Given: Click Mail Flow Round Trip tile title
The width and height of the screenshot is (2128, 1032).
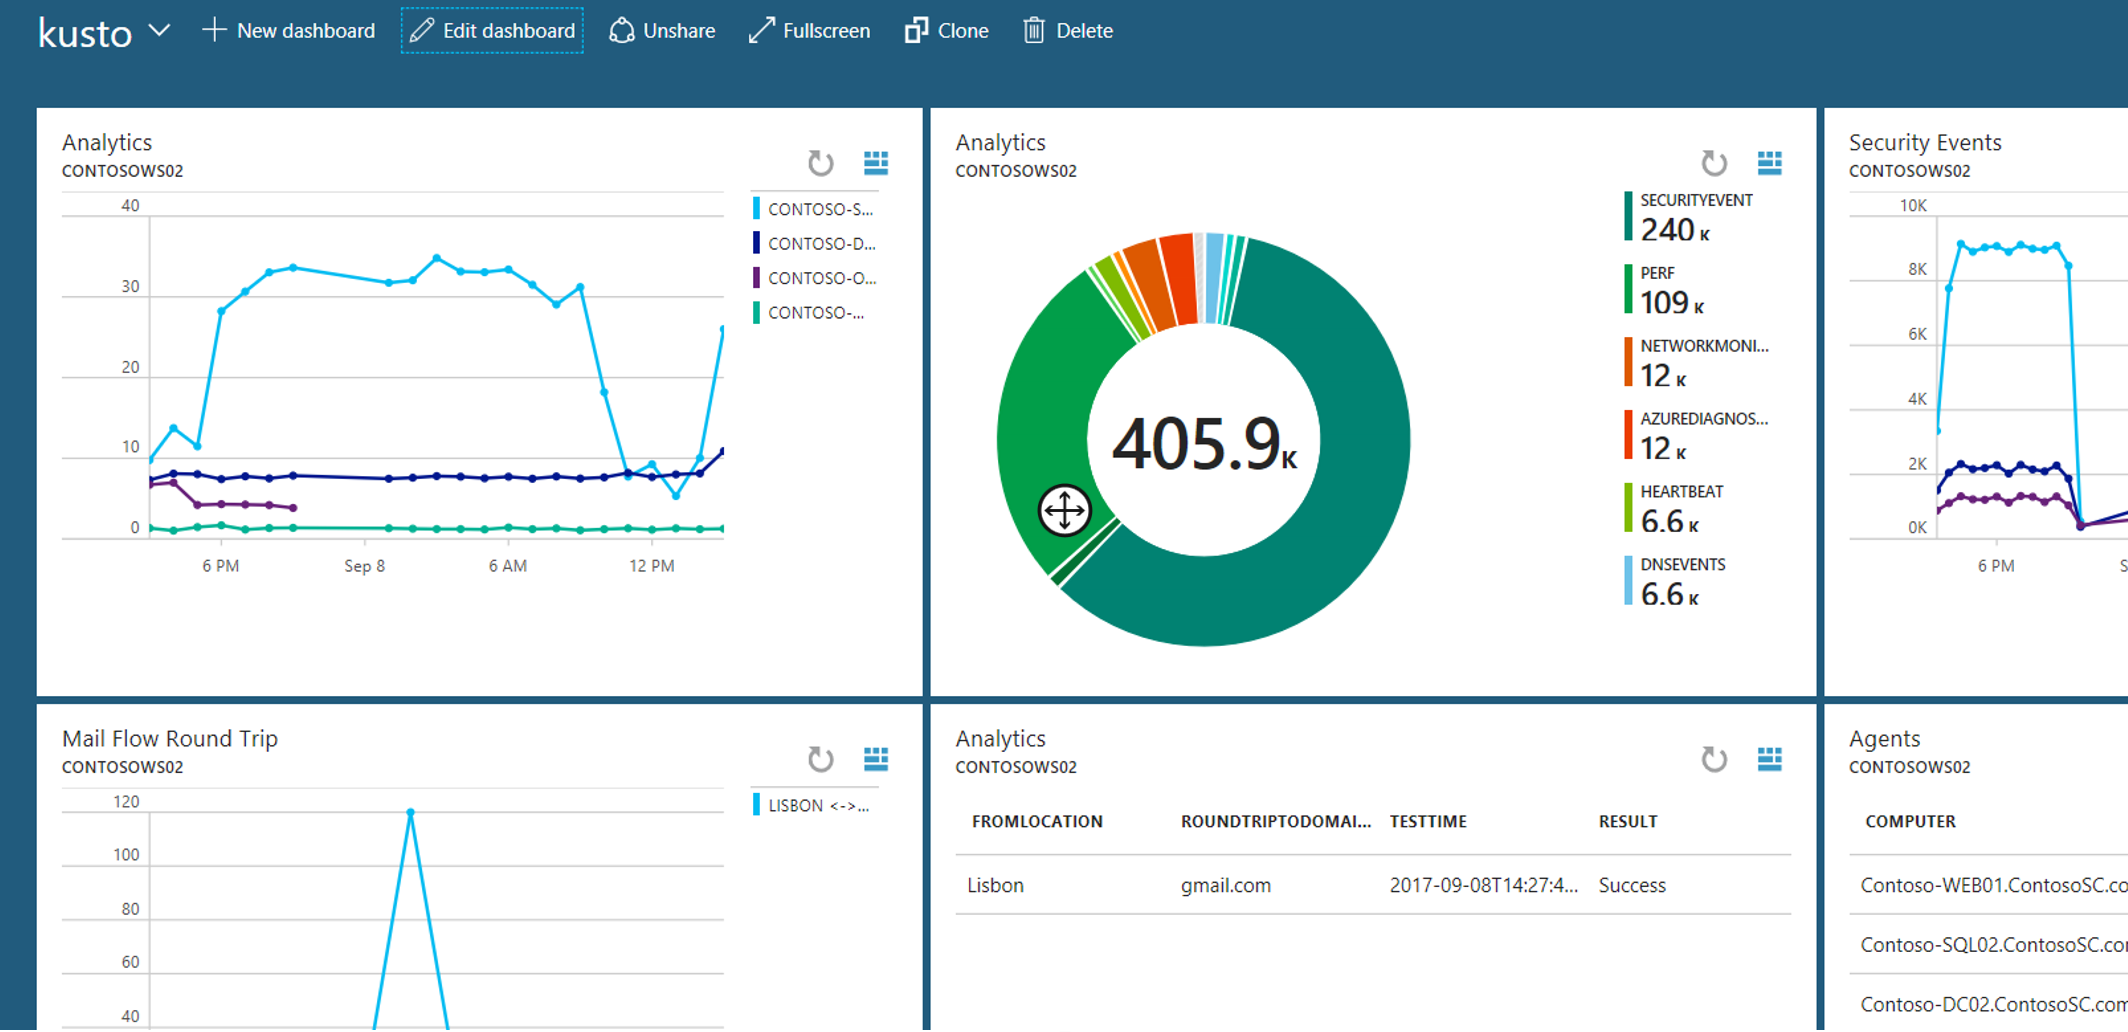Looking at the screenshot, I should tap(170, 738).
